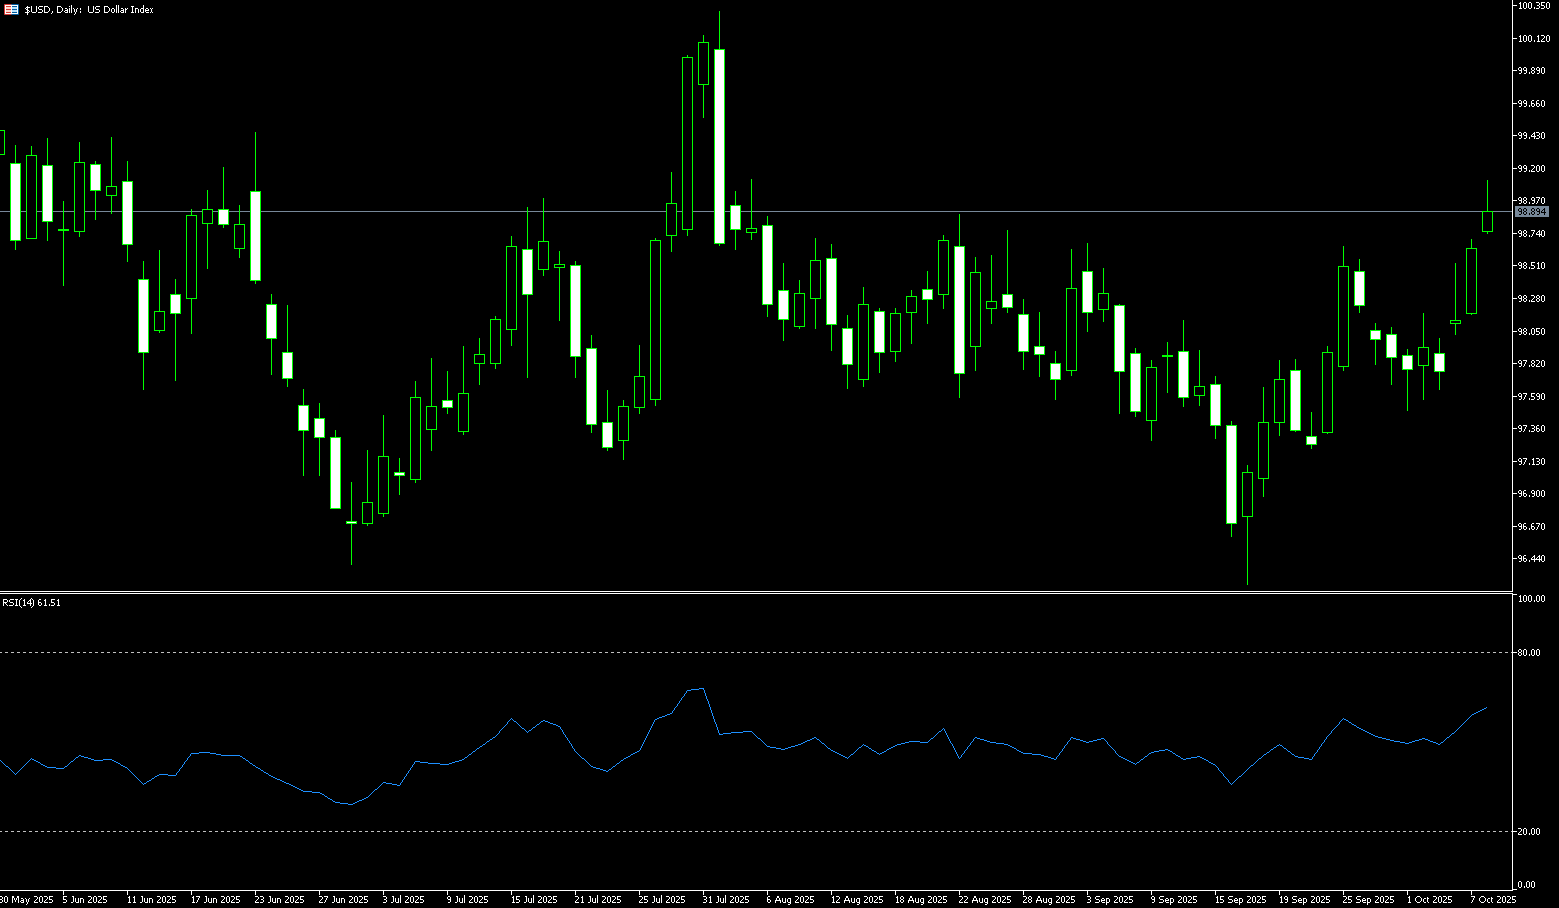The height and width of the screenshot is (908, 1559).
Task: Click the "$USD, Daily: US Dollar Index" title
Action: pyautogui.click(x=89, y=9)
